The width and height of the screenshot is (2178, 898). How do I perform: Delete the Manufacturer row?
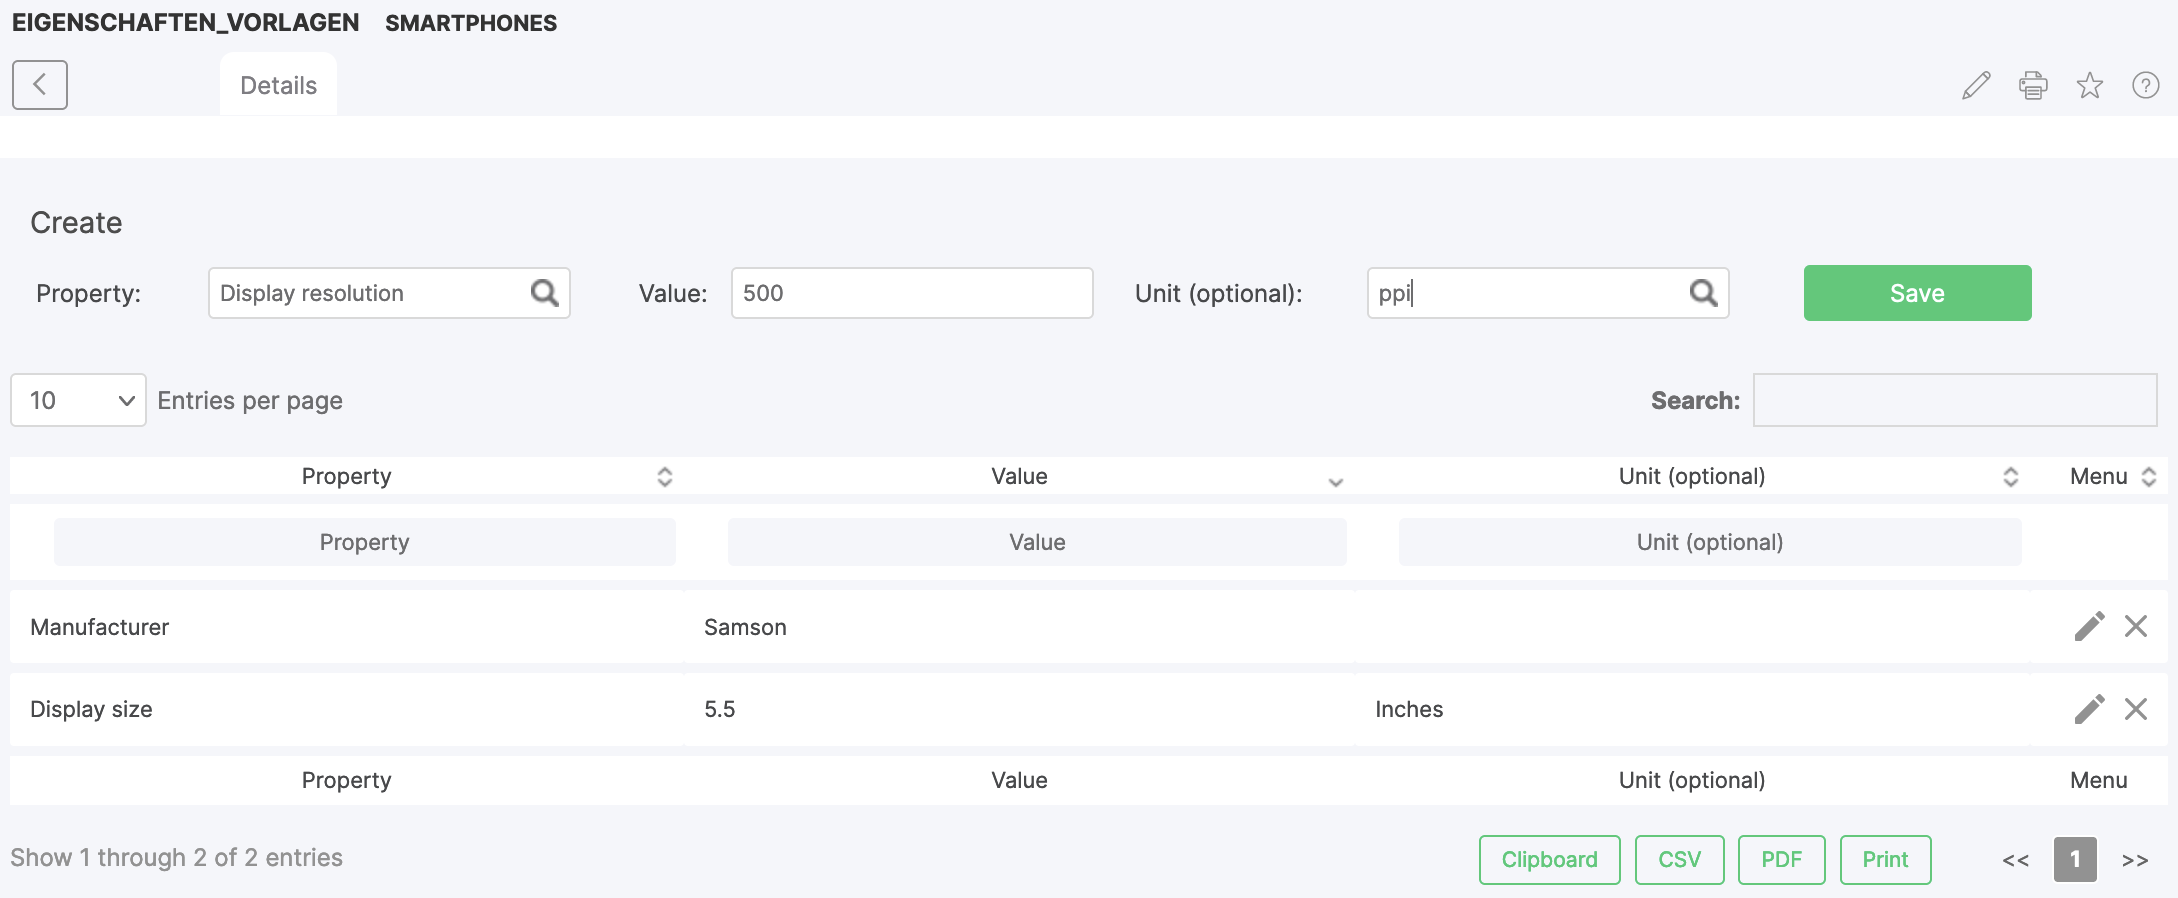(2136, 627)
